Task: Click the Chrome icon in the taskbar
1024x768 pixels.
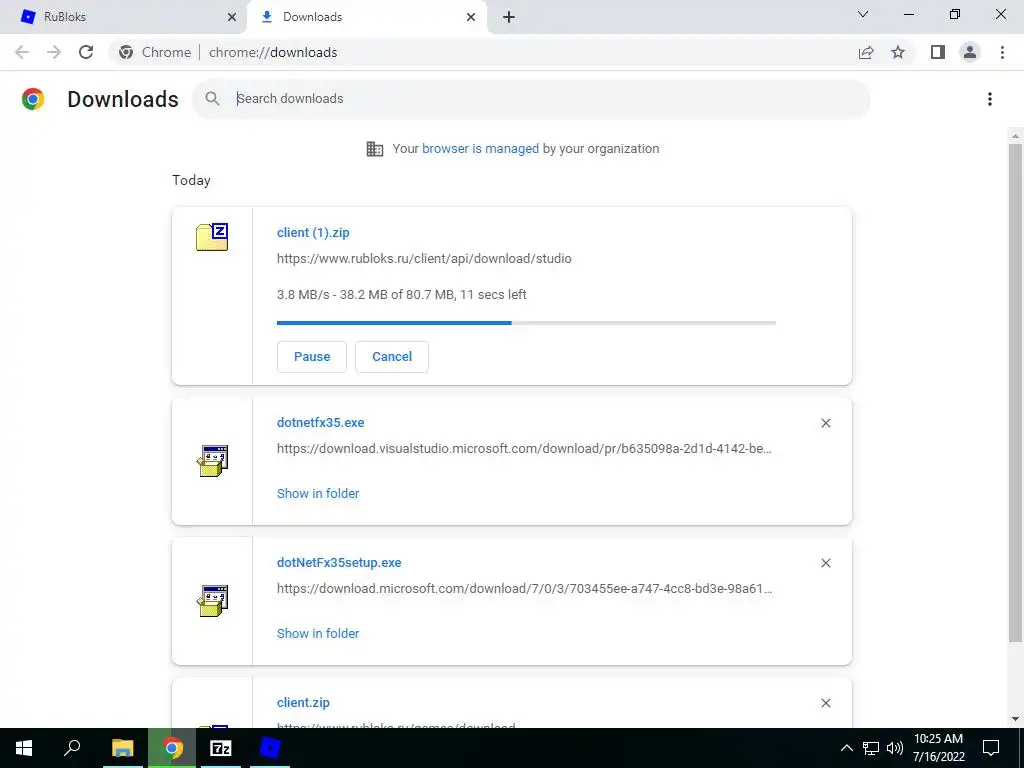Action: pos(172,748)
